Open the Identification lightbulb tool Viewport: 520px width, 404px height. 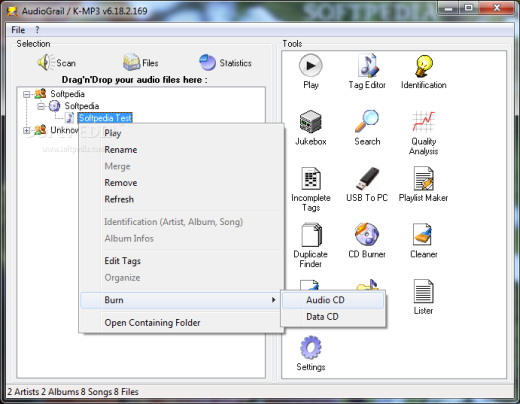click(423, 66)
